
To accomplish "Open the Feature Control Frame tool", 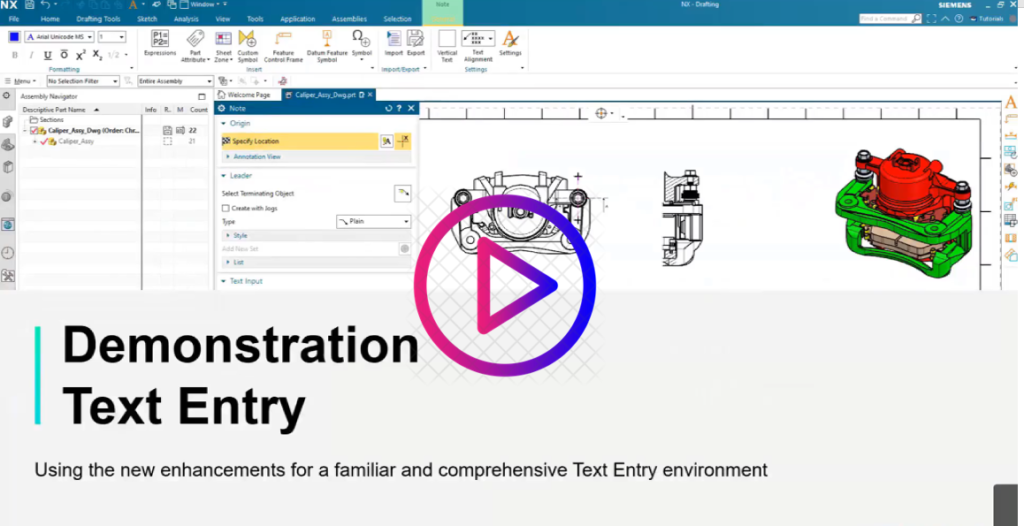I will [x=283, y=40].
